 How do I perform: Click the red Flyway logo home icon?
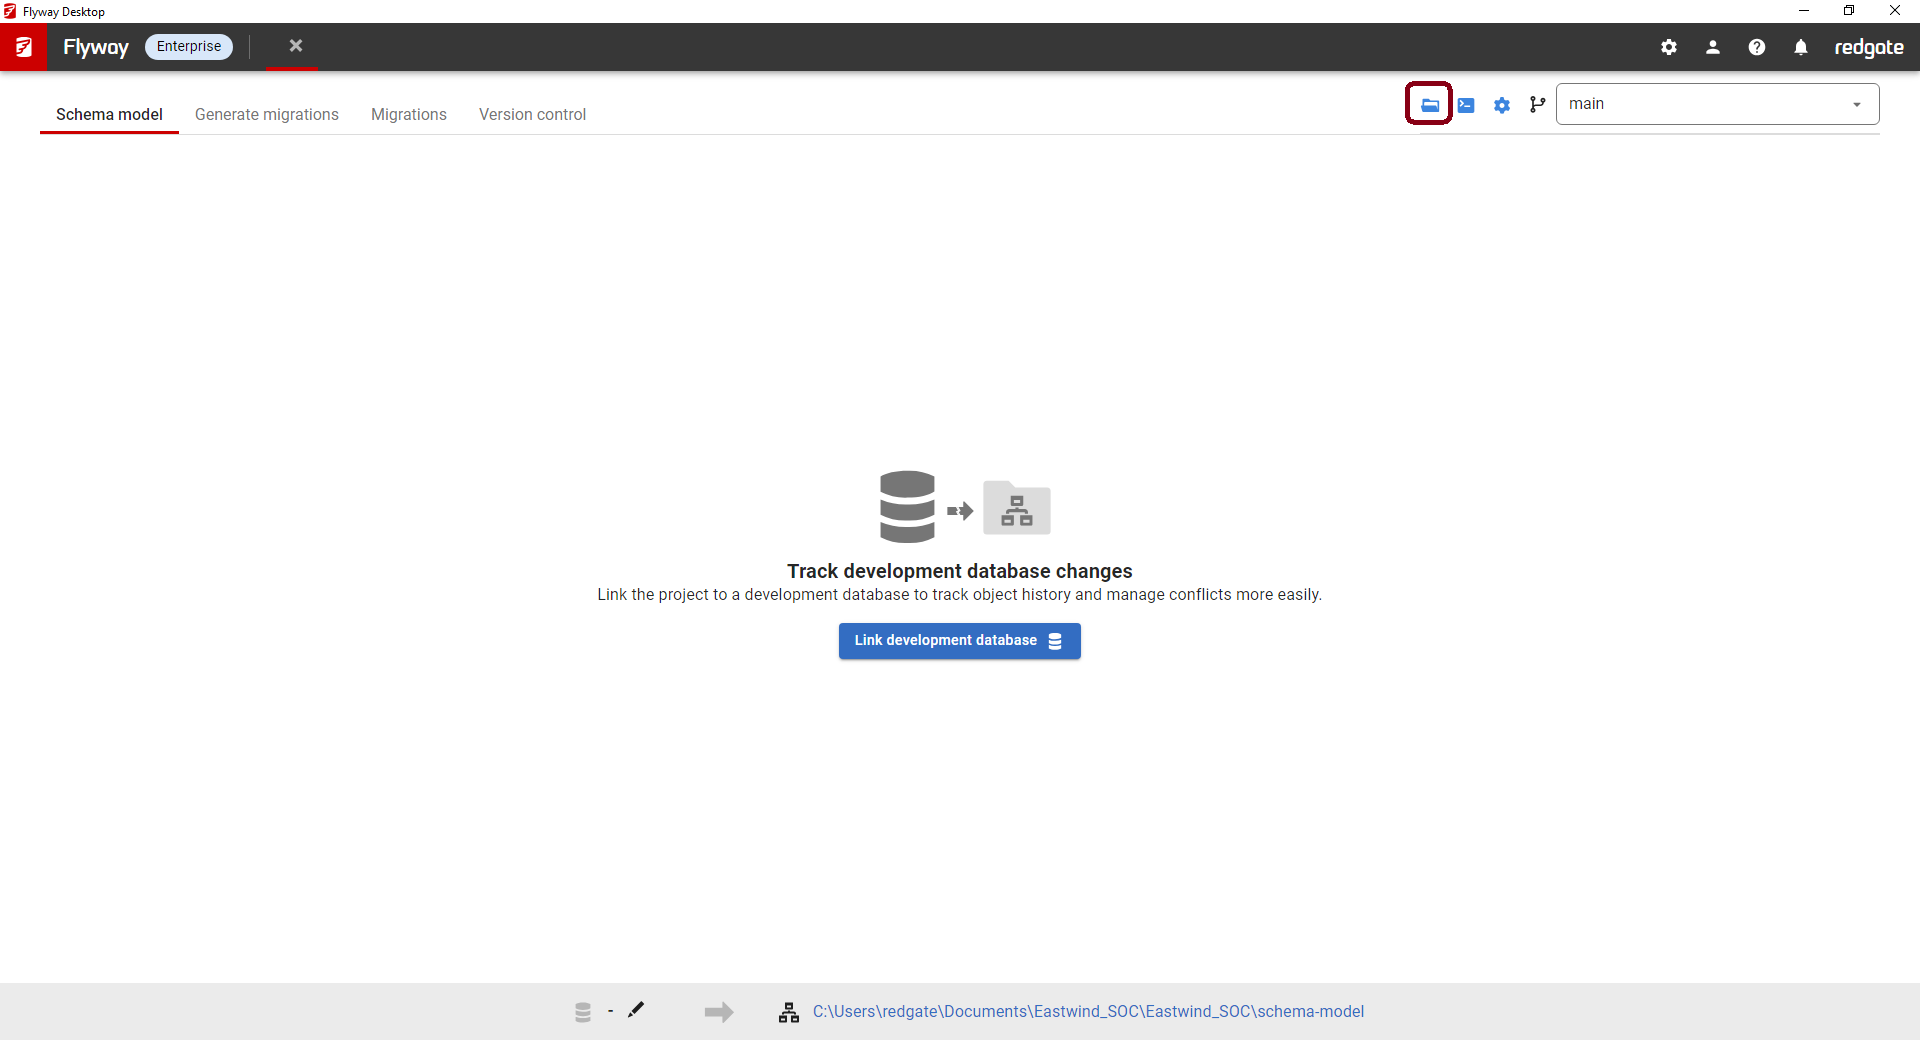point(23,47)
